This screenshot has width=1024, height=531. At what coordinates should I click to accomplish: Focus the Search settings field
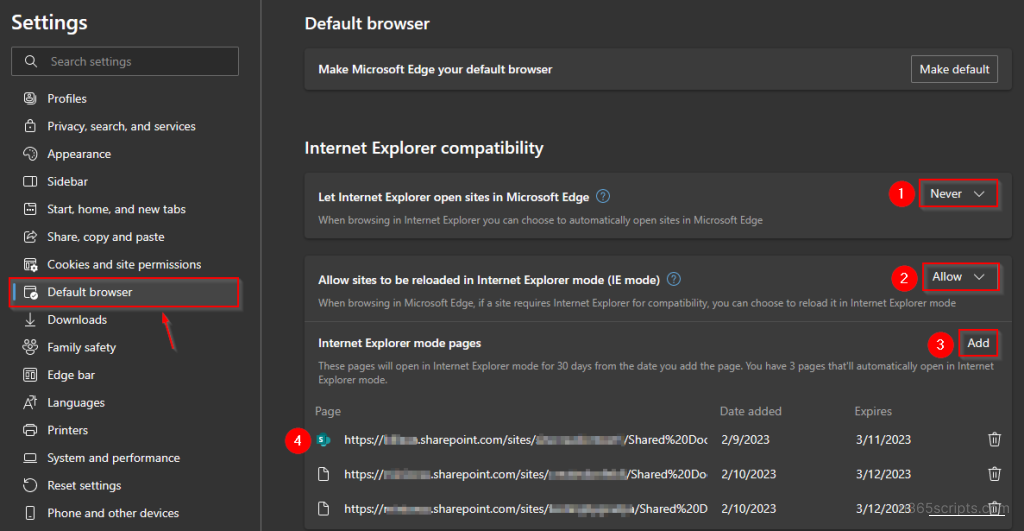click(x=125, y=61)
